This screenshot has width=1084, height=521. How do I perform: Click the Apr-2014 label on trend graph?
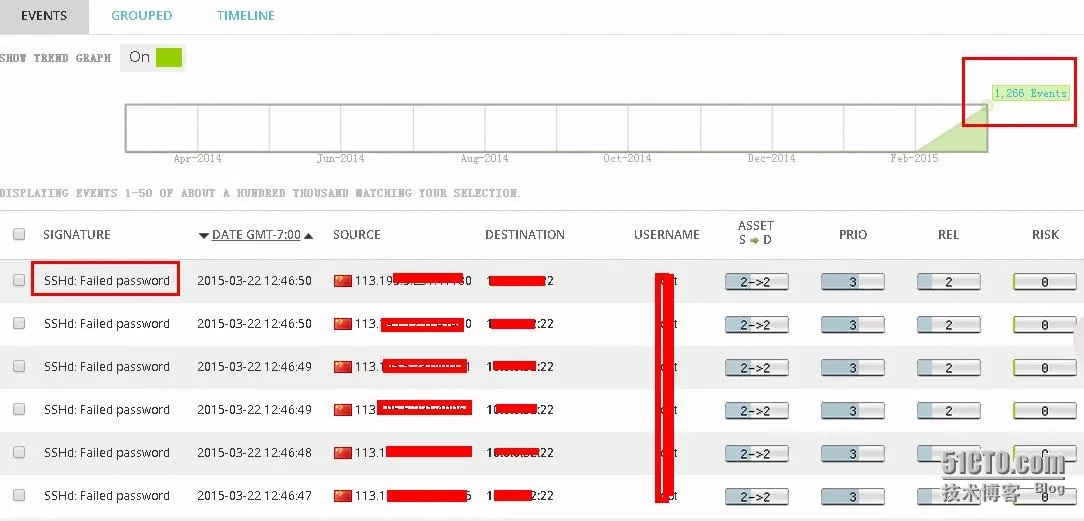[197, 158]
